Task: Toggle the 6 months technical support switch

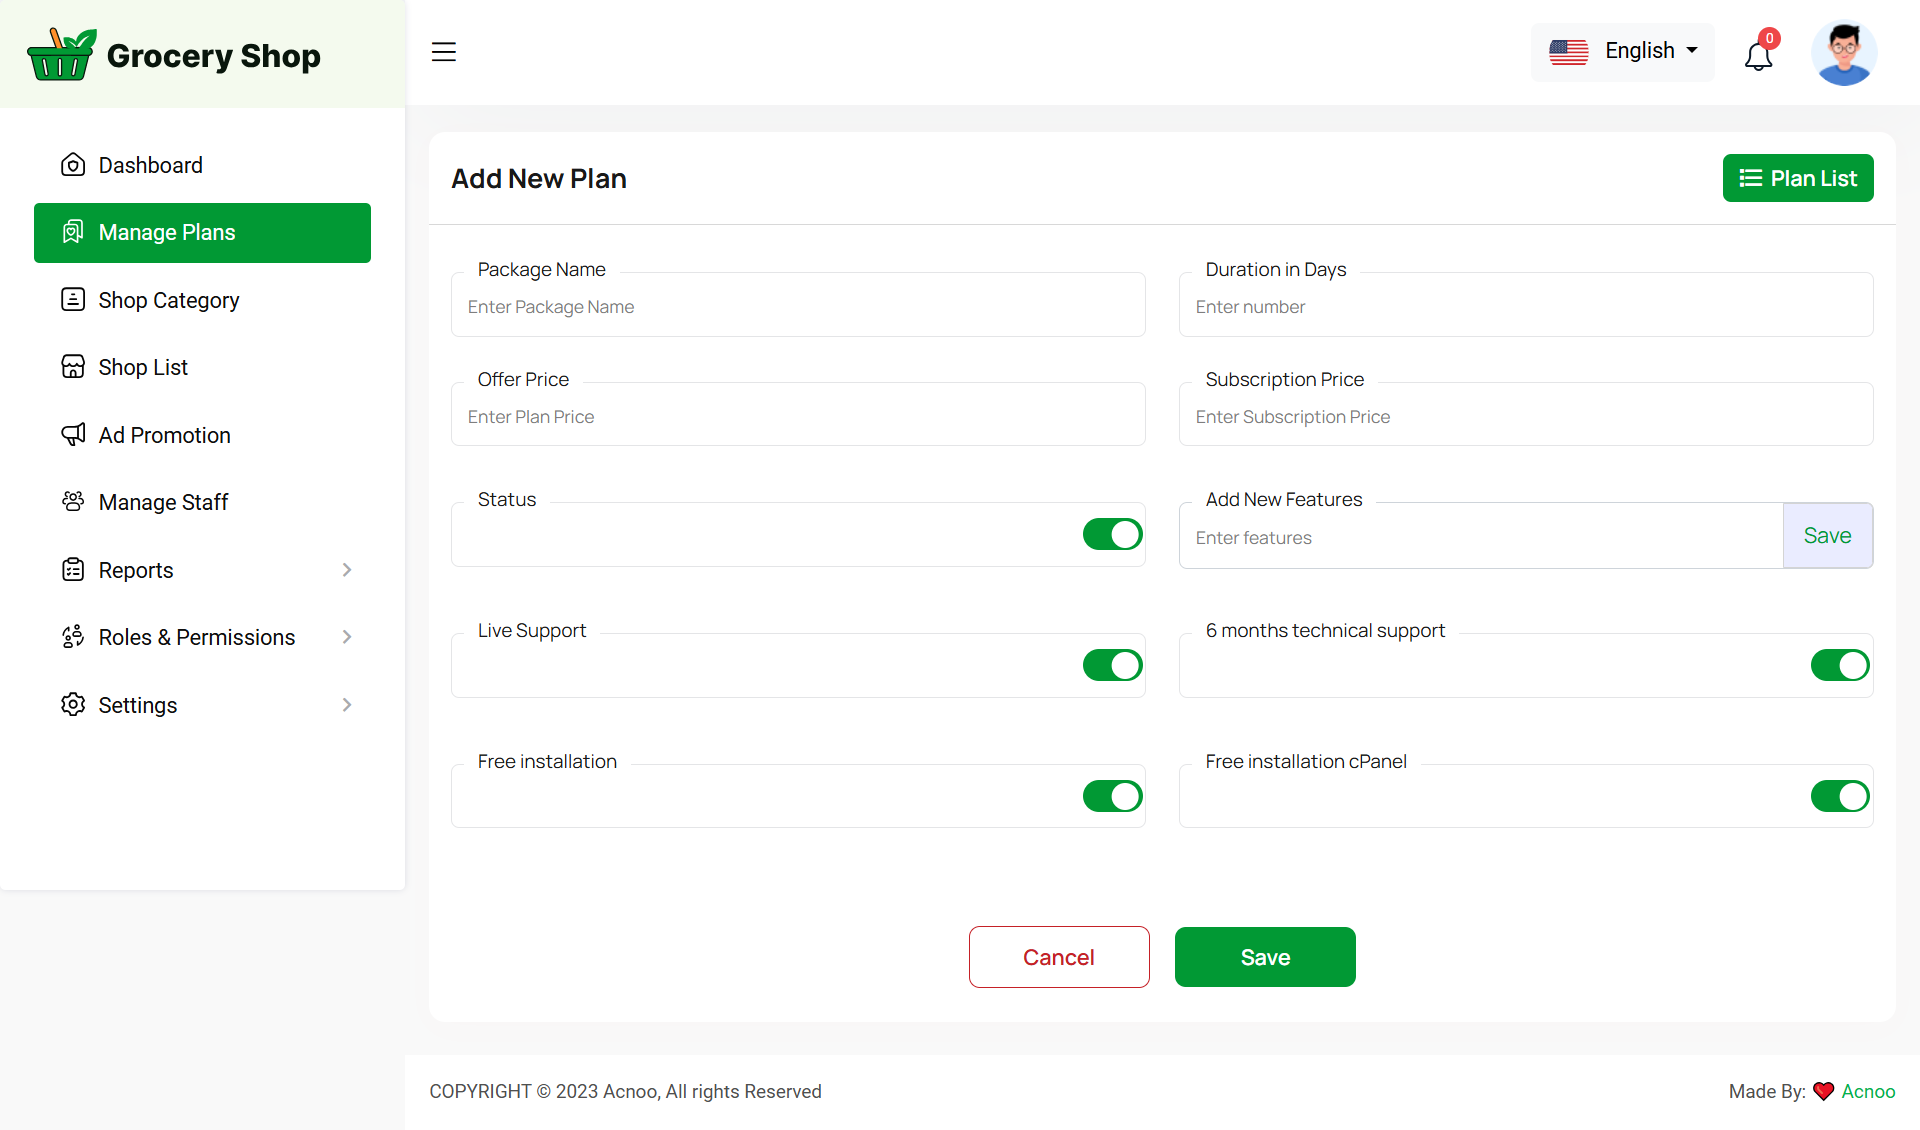Action: [x=1839, y=666]
